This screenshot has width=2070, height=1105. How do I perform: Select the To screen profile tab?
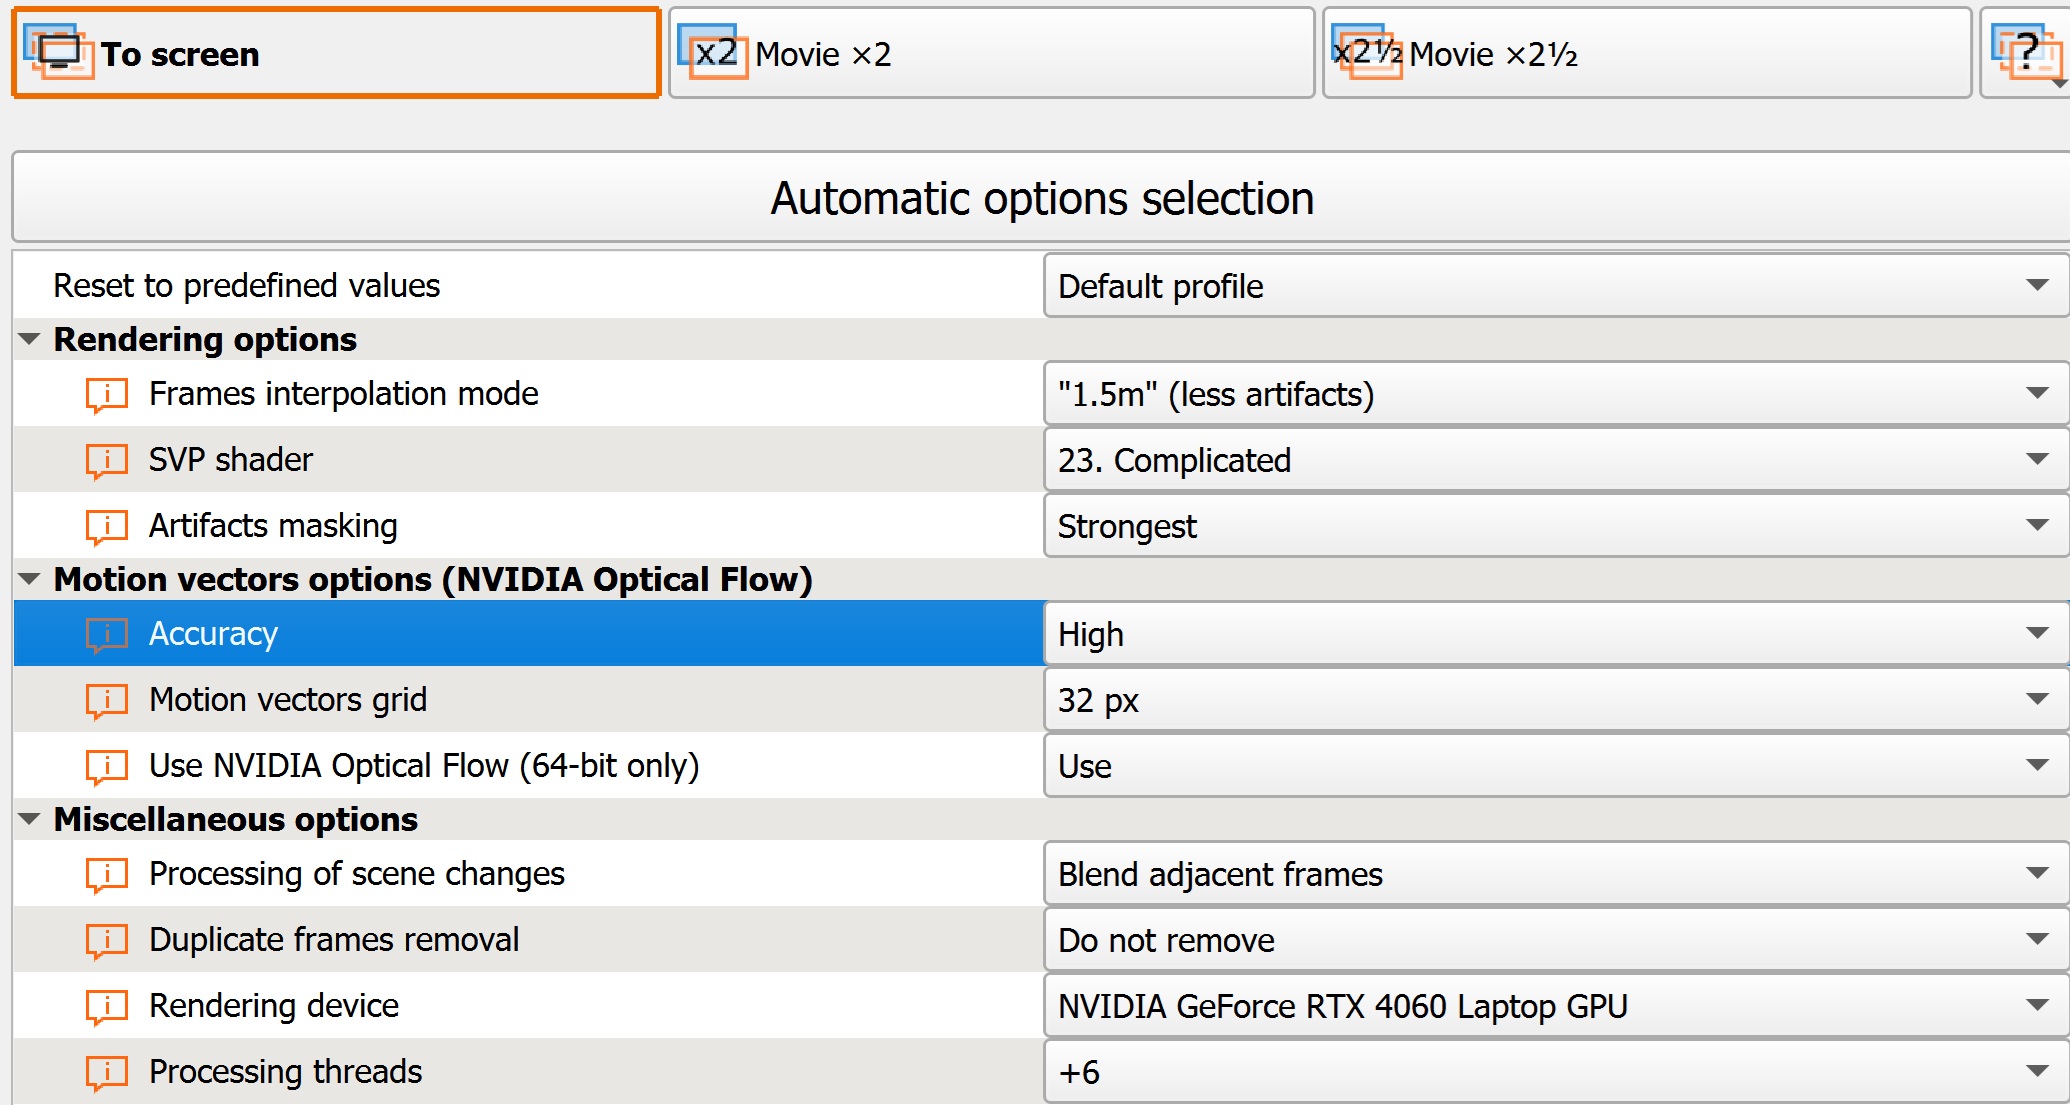pyautogui.click(x=336, y=54)
